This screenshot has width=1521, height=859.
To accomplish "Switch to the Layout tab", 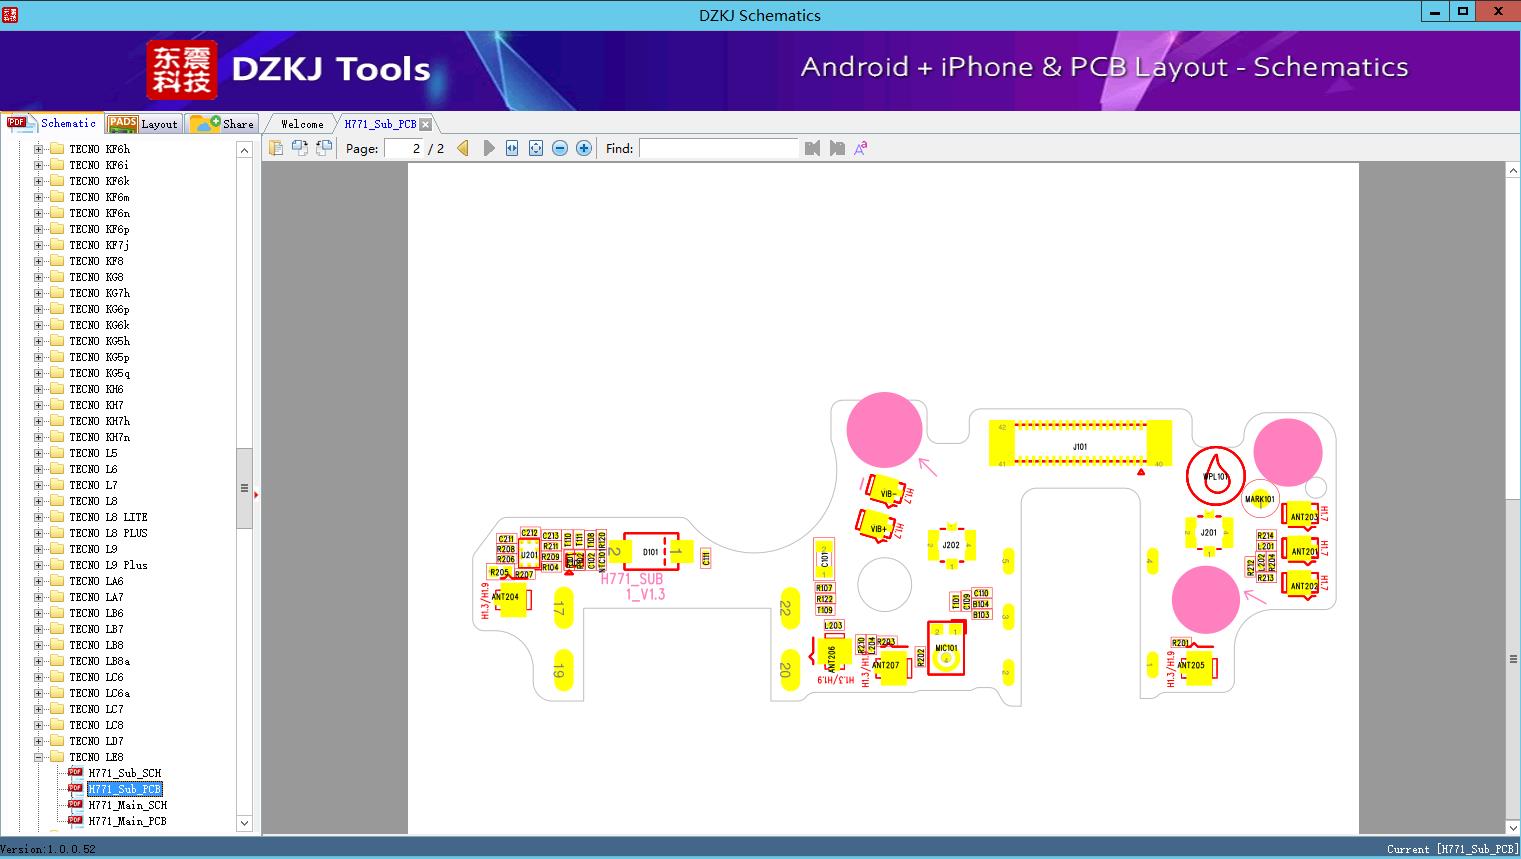I will coord(143,124).
